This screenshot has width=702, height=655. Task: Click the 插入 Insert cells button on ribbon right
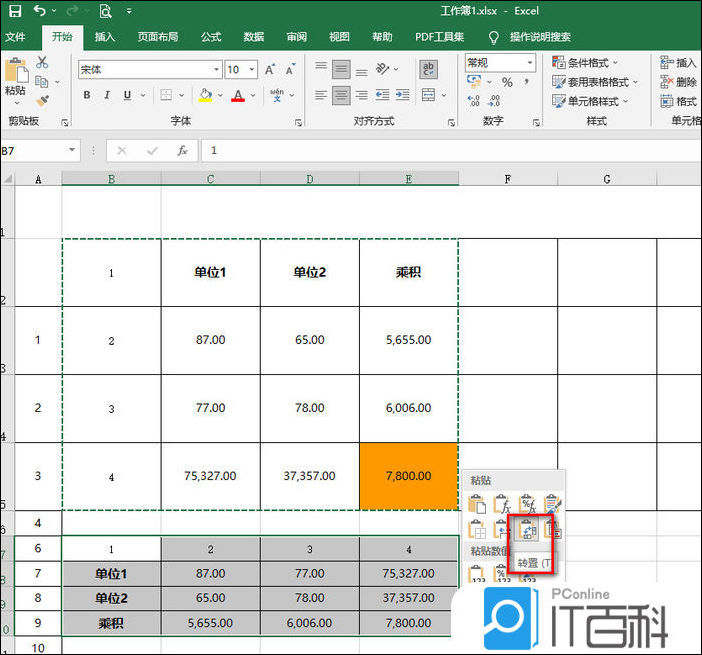pos(678,62)
